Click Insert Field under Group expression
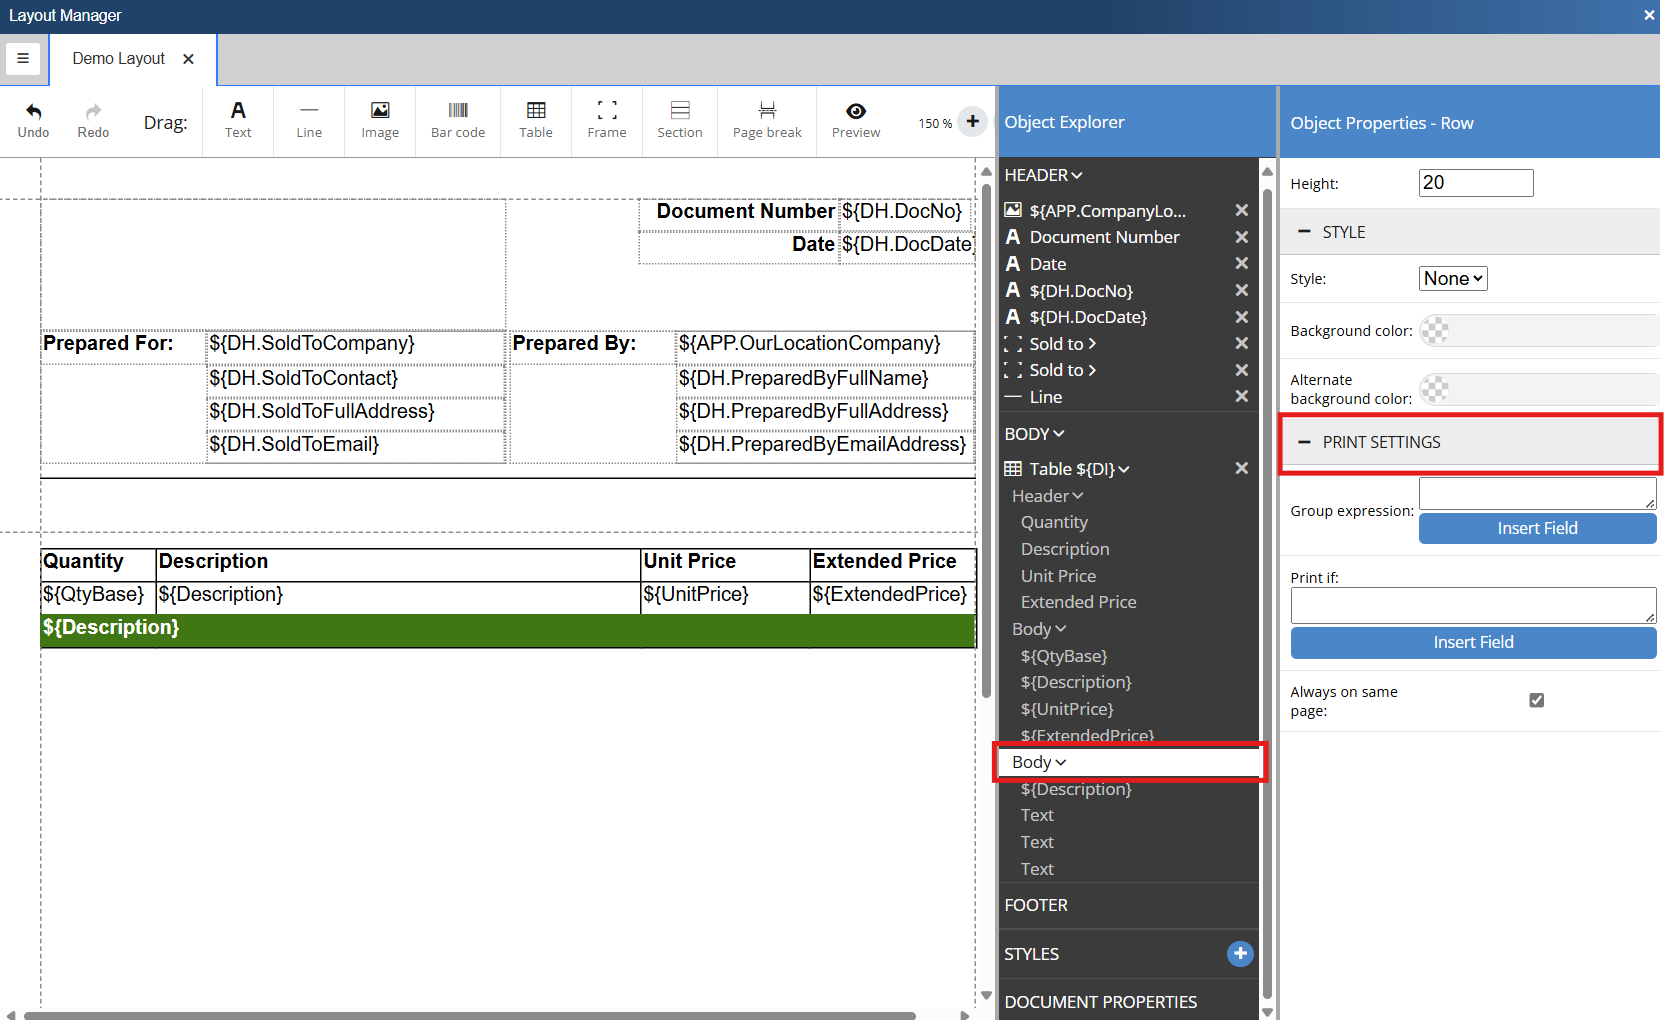Viewport: 1664px width, 1020px height. pos(1537,528)
